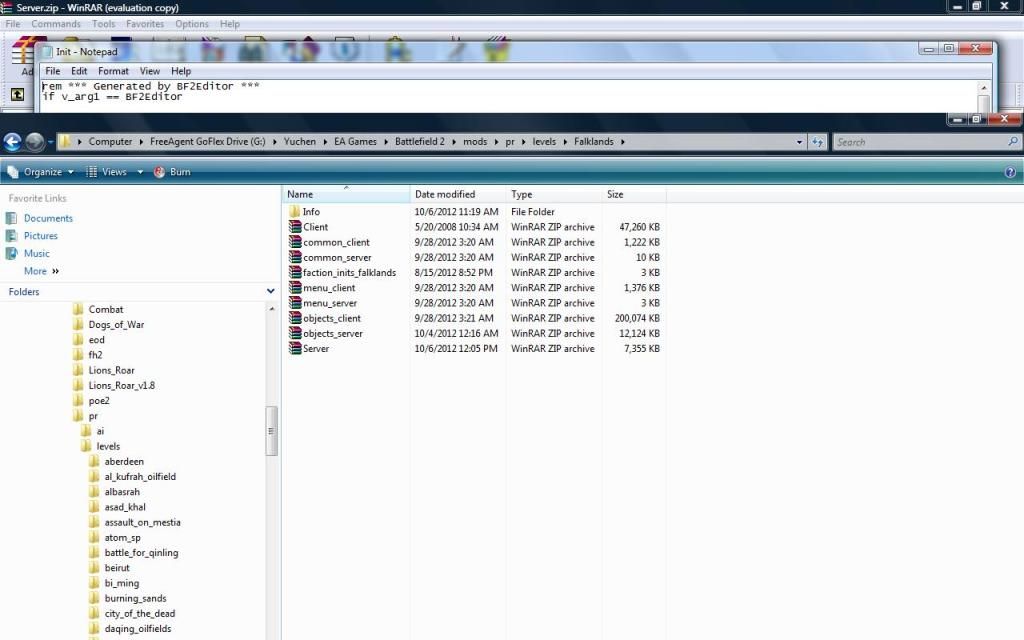This screenshot has width=1024, height=640.
Task: Click the address bar refresh button
Action: 818,142
